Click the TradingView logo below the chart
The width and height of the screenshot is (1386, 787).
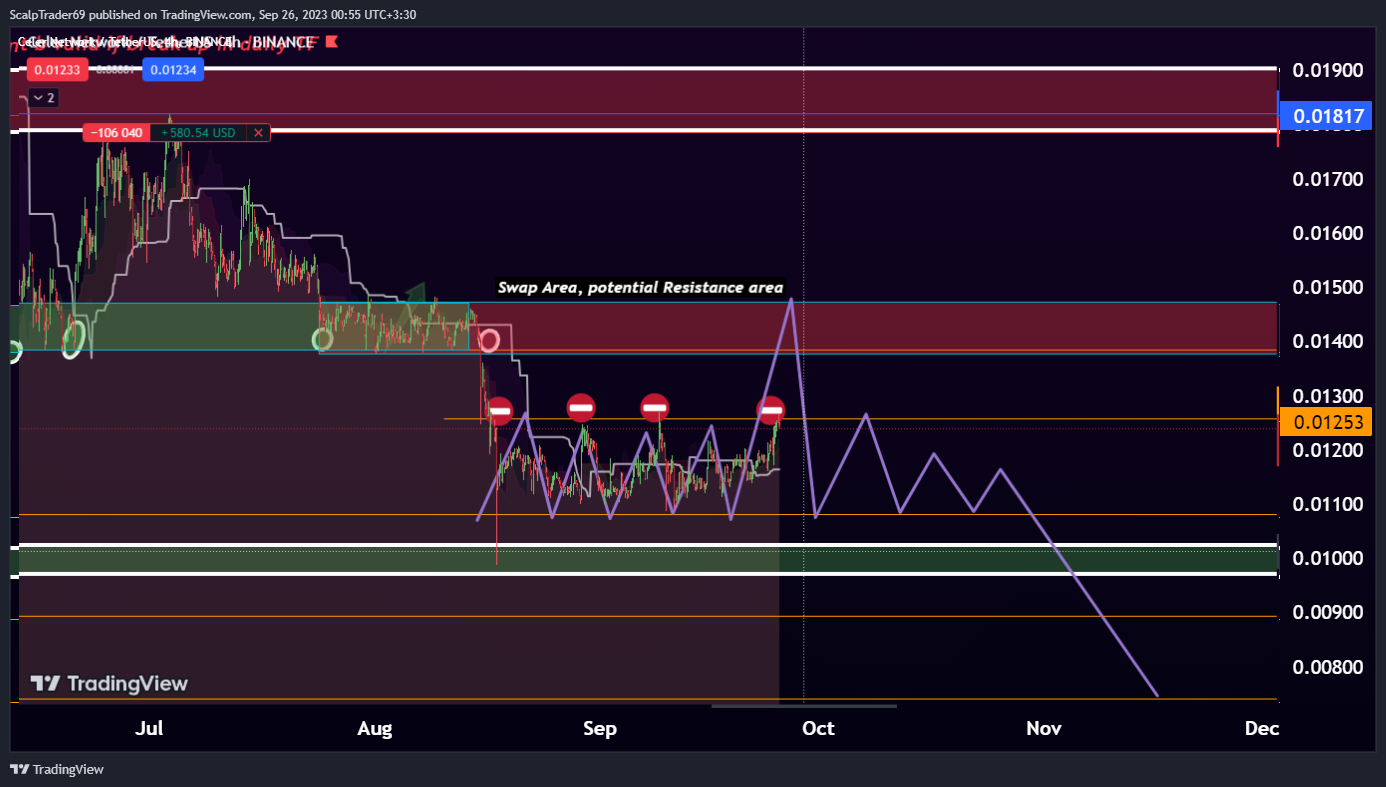[x=57, y=769]
